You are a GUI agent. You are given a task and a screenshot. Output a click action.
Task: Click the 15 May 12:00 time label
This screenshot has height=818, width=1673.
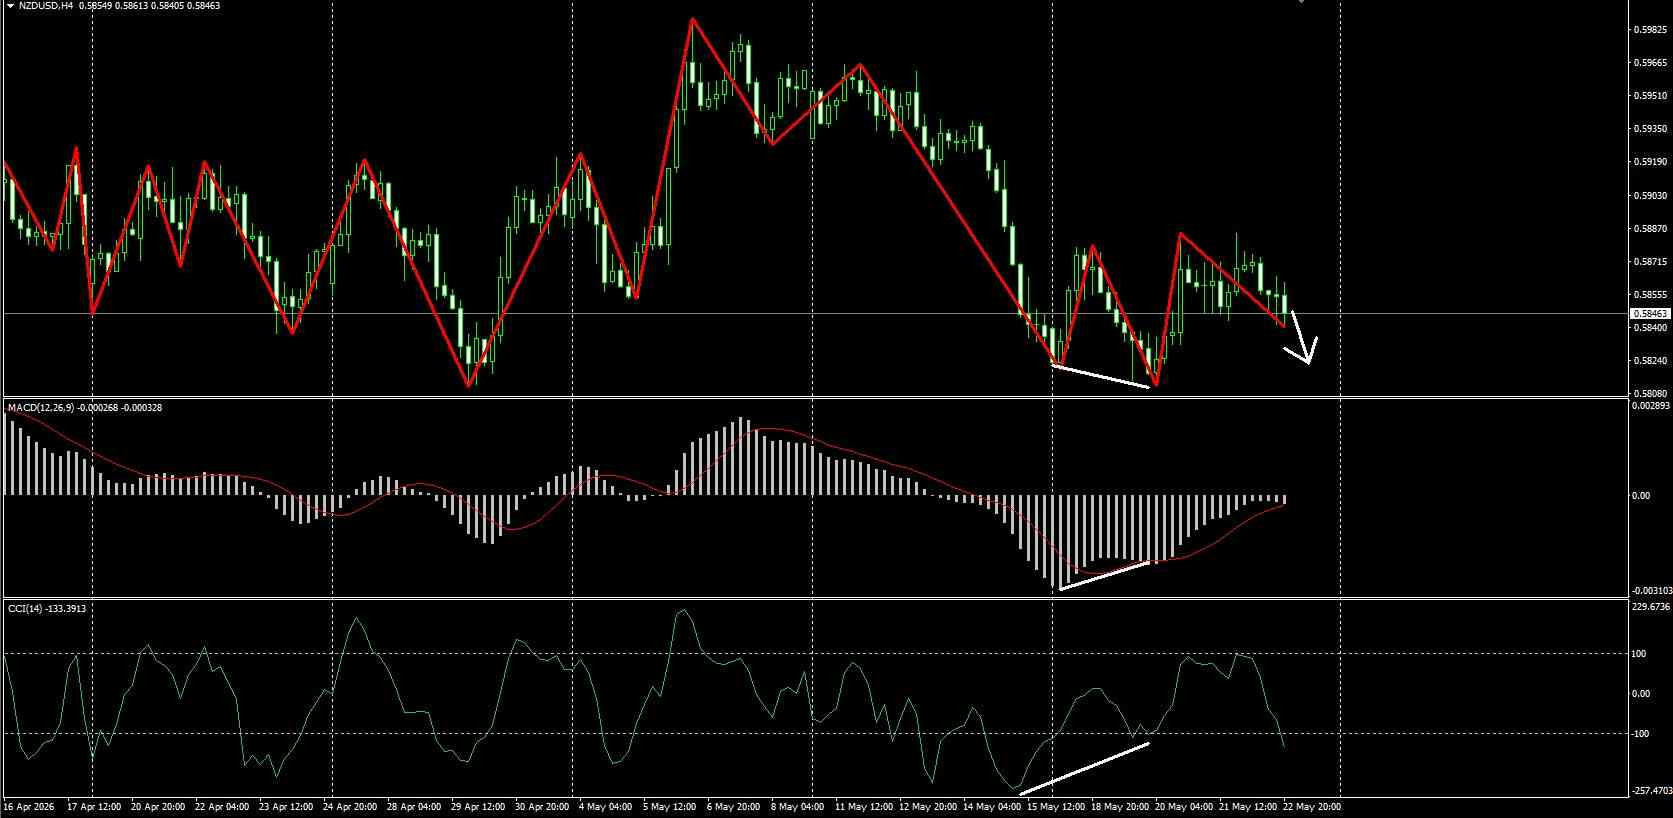(1056, 806)
